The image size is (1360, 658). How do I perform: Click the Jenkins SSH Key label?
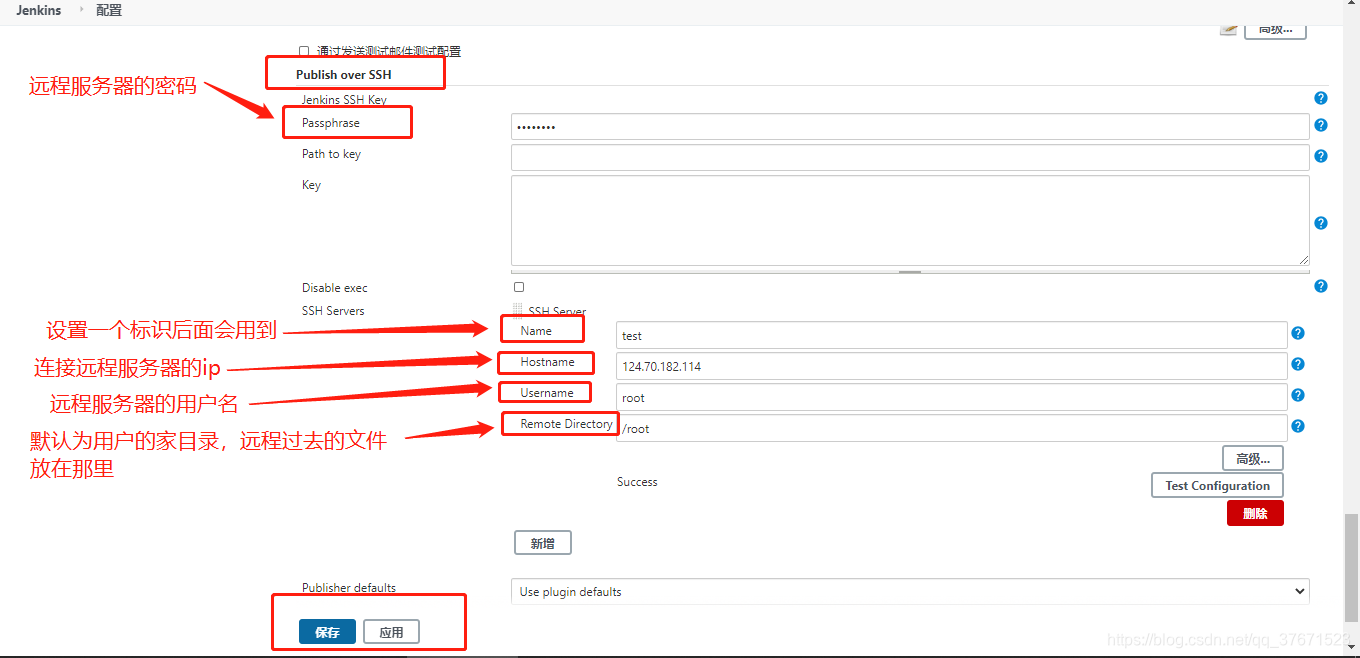click(344, 100)
